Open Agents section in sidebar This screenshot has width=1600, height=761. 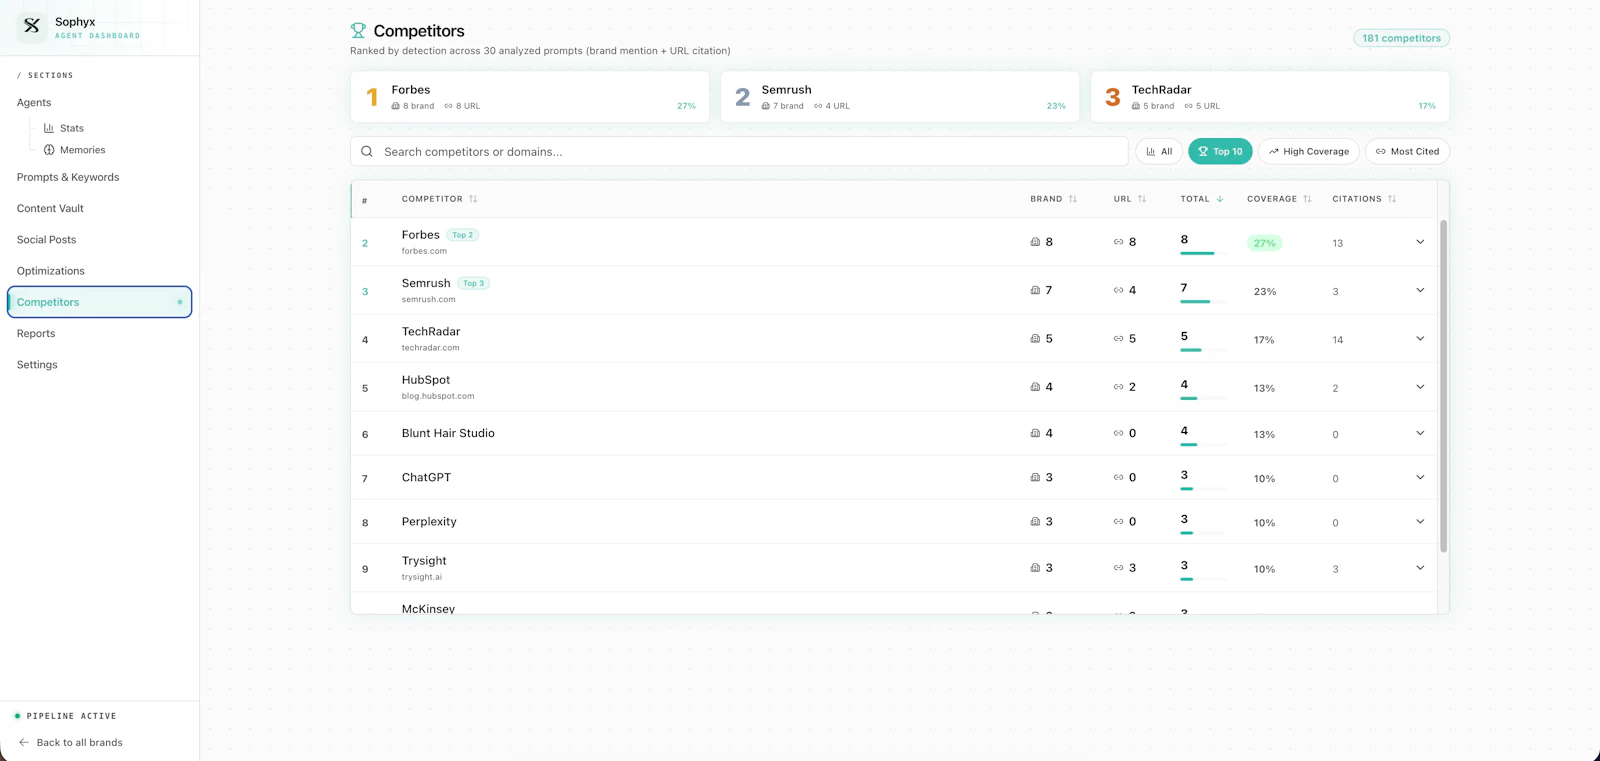tap(34, 103)
